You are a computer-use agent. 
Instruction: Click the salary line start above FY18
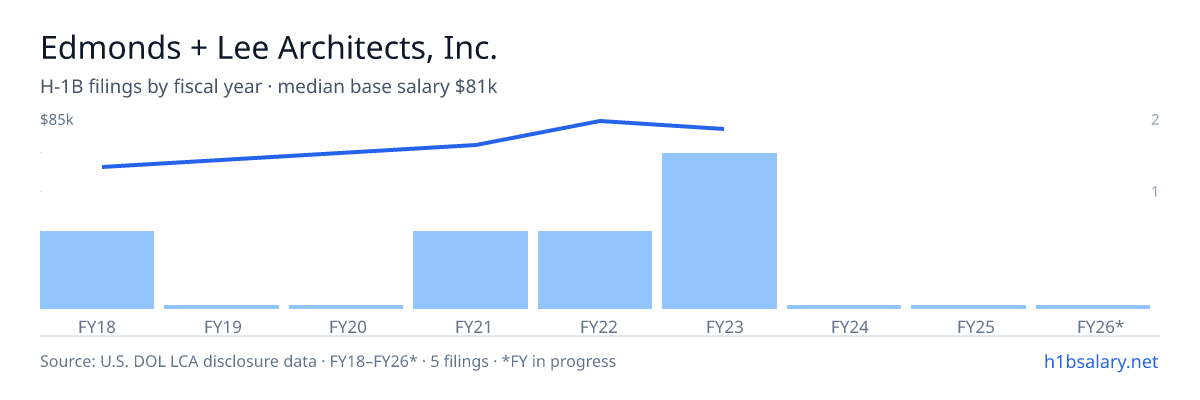coord(103,167)
